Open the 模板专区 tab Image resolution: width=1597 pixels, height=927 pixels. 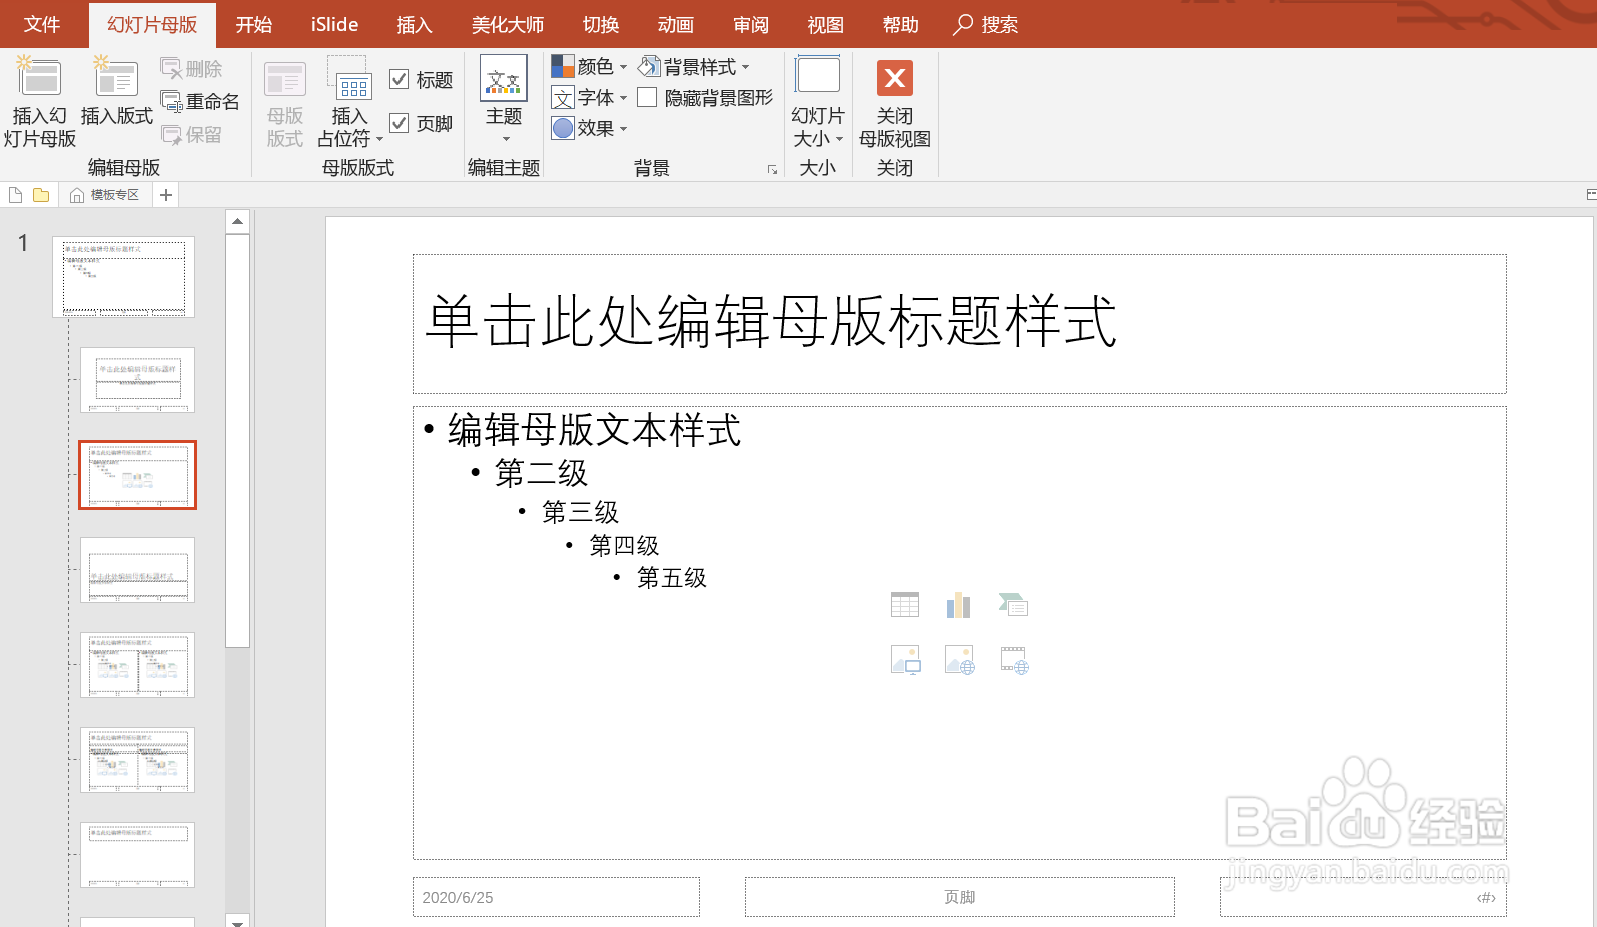[105, 195]
